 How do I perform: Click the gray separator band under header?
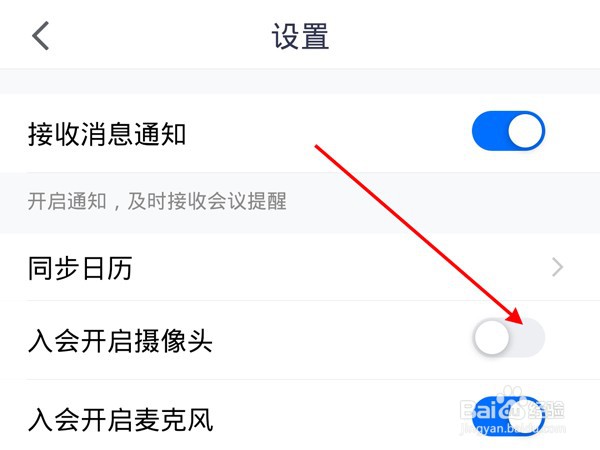[300, 81]
